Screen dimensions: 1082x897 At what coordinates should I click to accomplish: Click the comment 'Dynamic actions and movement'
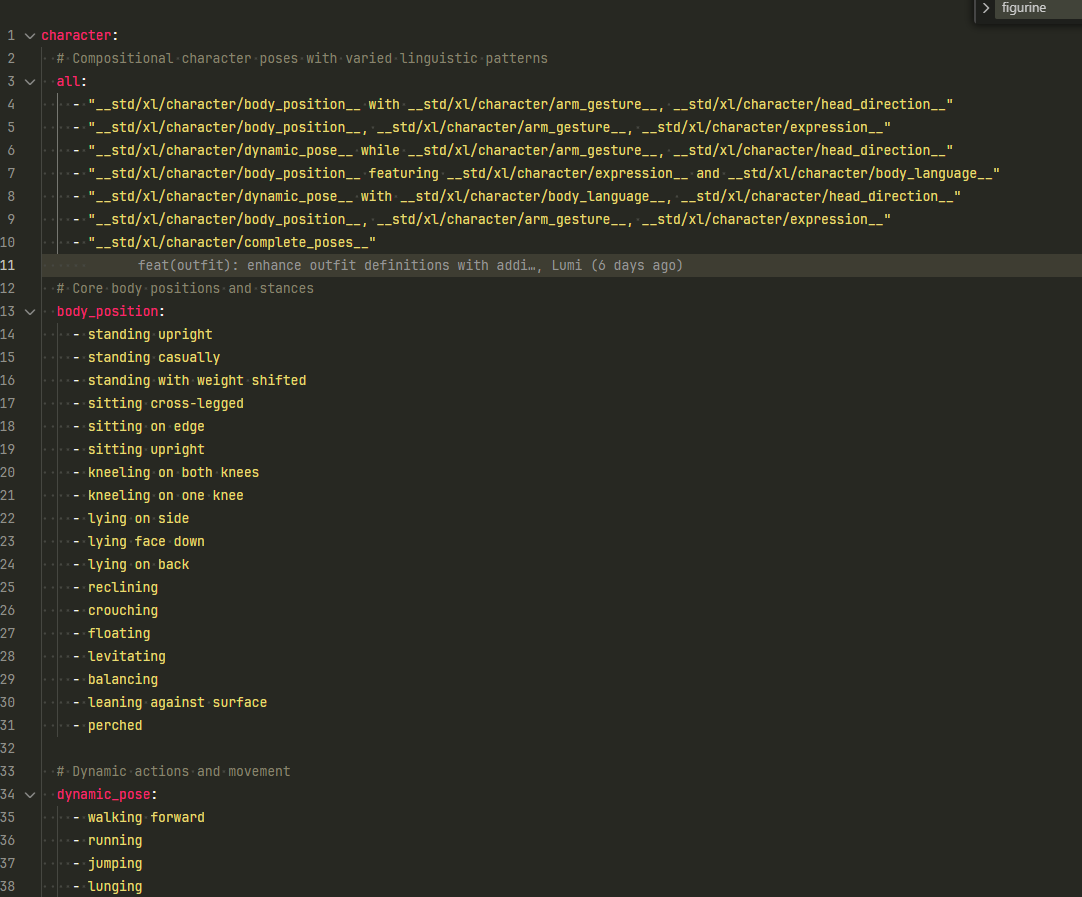tap(173, 771)
